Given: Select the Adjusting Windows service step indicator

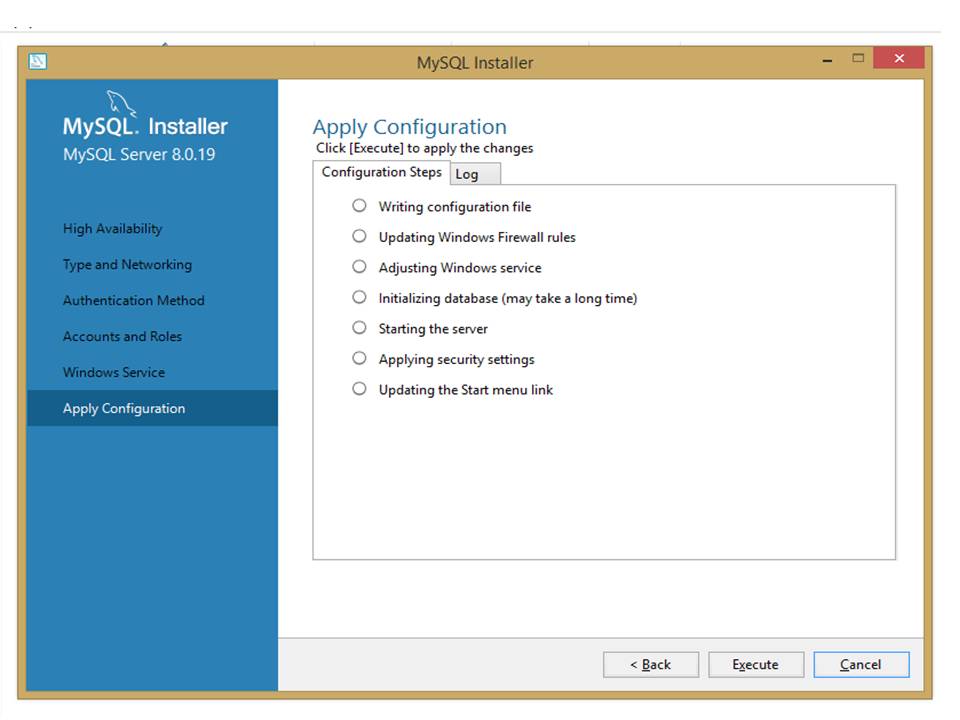Looking at the screenshot, I should coord(359,267).
